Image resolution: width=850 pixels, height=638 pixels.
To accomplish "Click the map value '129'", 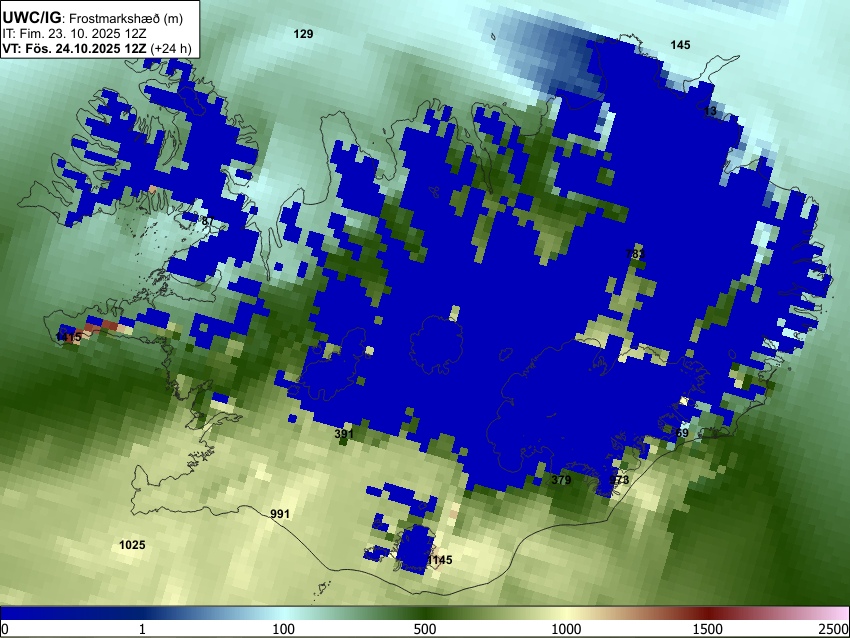I will point(303,34).
